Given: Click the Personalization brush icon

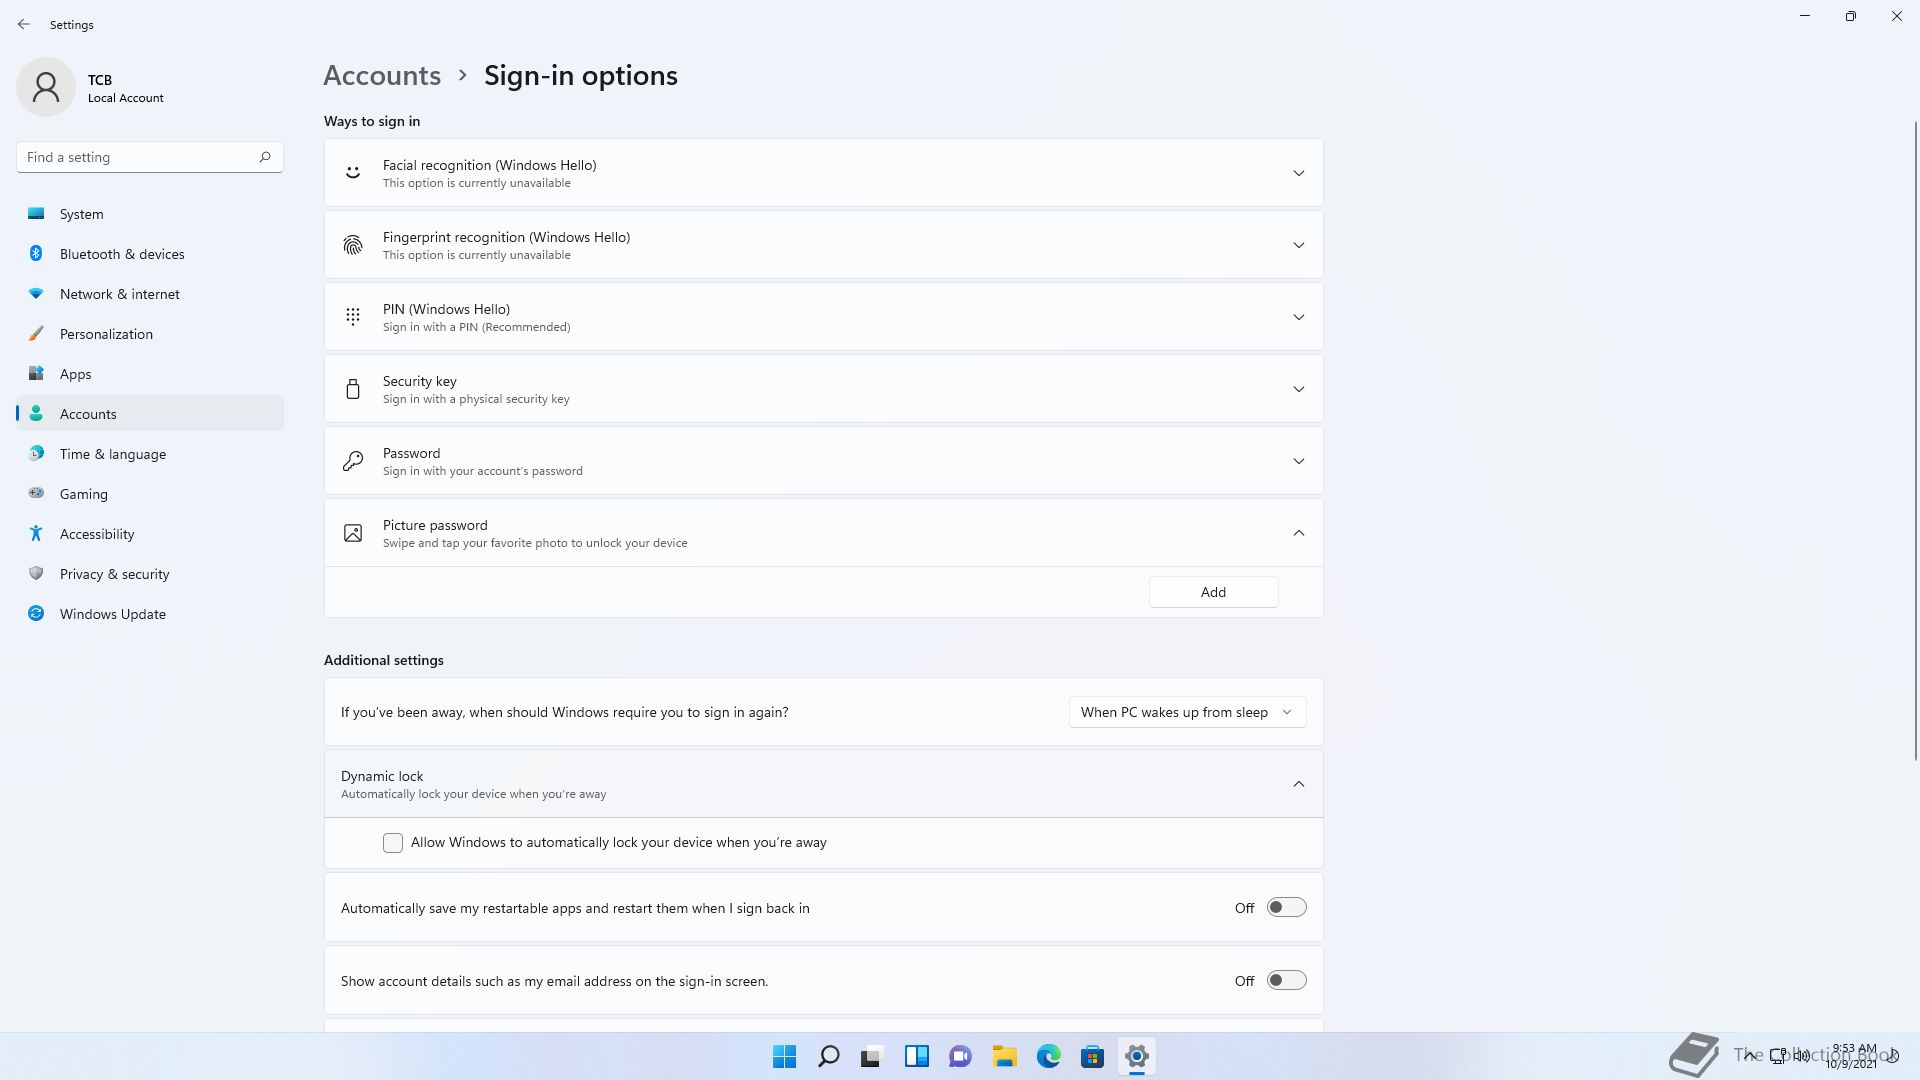Looking at the screenshot, I should pyautogui.click(x=36, y=333).
